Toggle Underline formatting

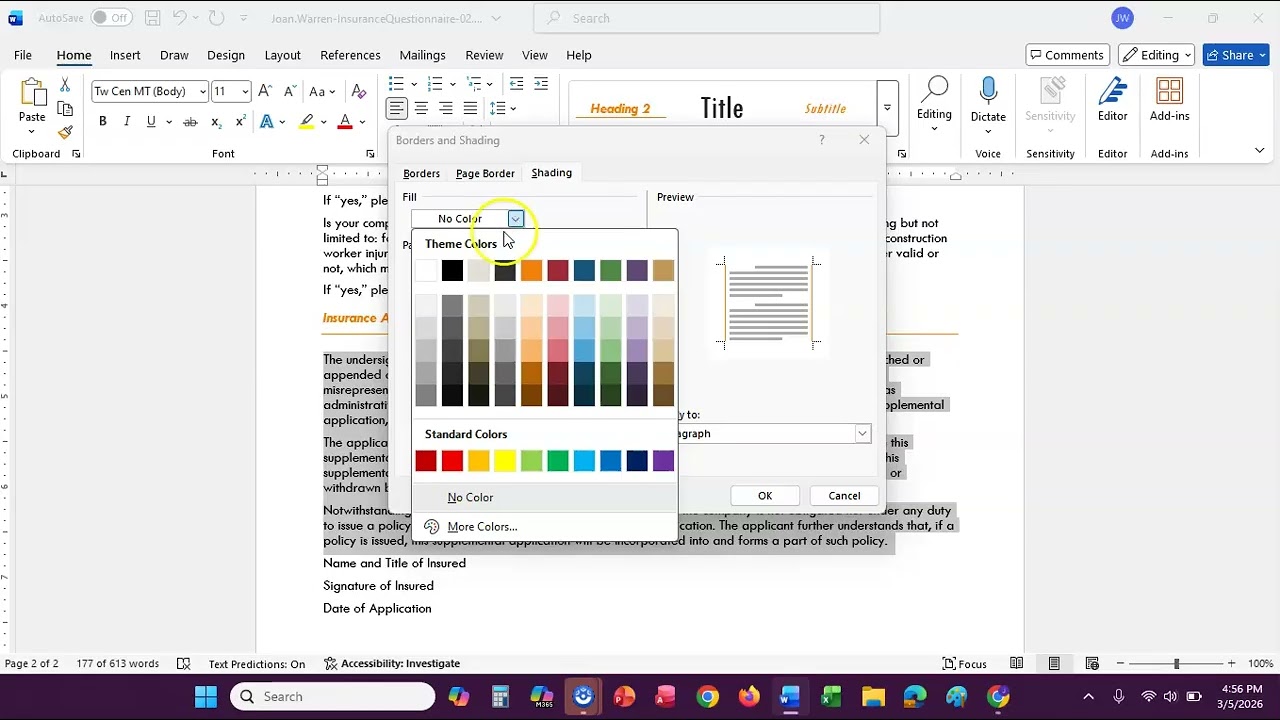point(151,122)
